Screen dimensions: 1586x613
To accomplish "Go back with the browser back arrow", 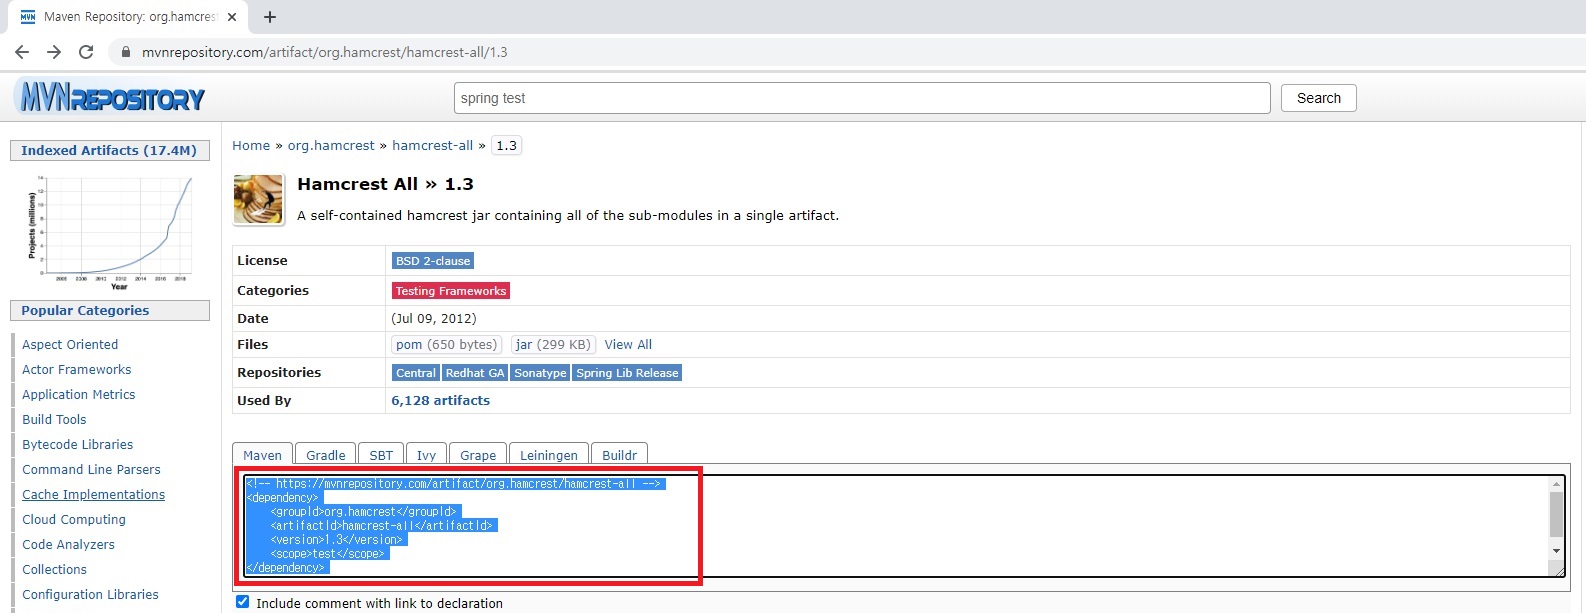I will click(22, 52).
